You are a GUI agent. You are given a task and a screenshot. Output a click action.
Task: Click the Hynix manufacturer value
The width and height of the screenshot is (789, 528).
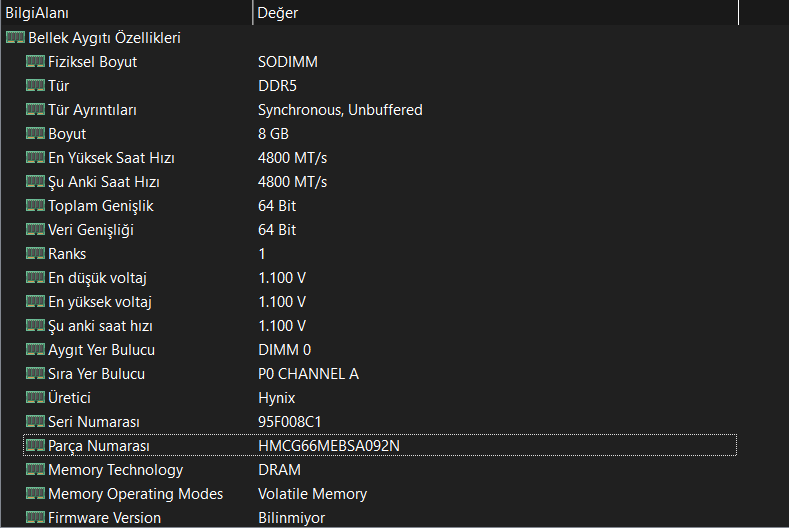click(277, 398)
